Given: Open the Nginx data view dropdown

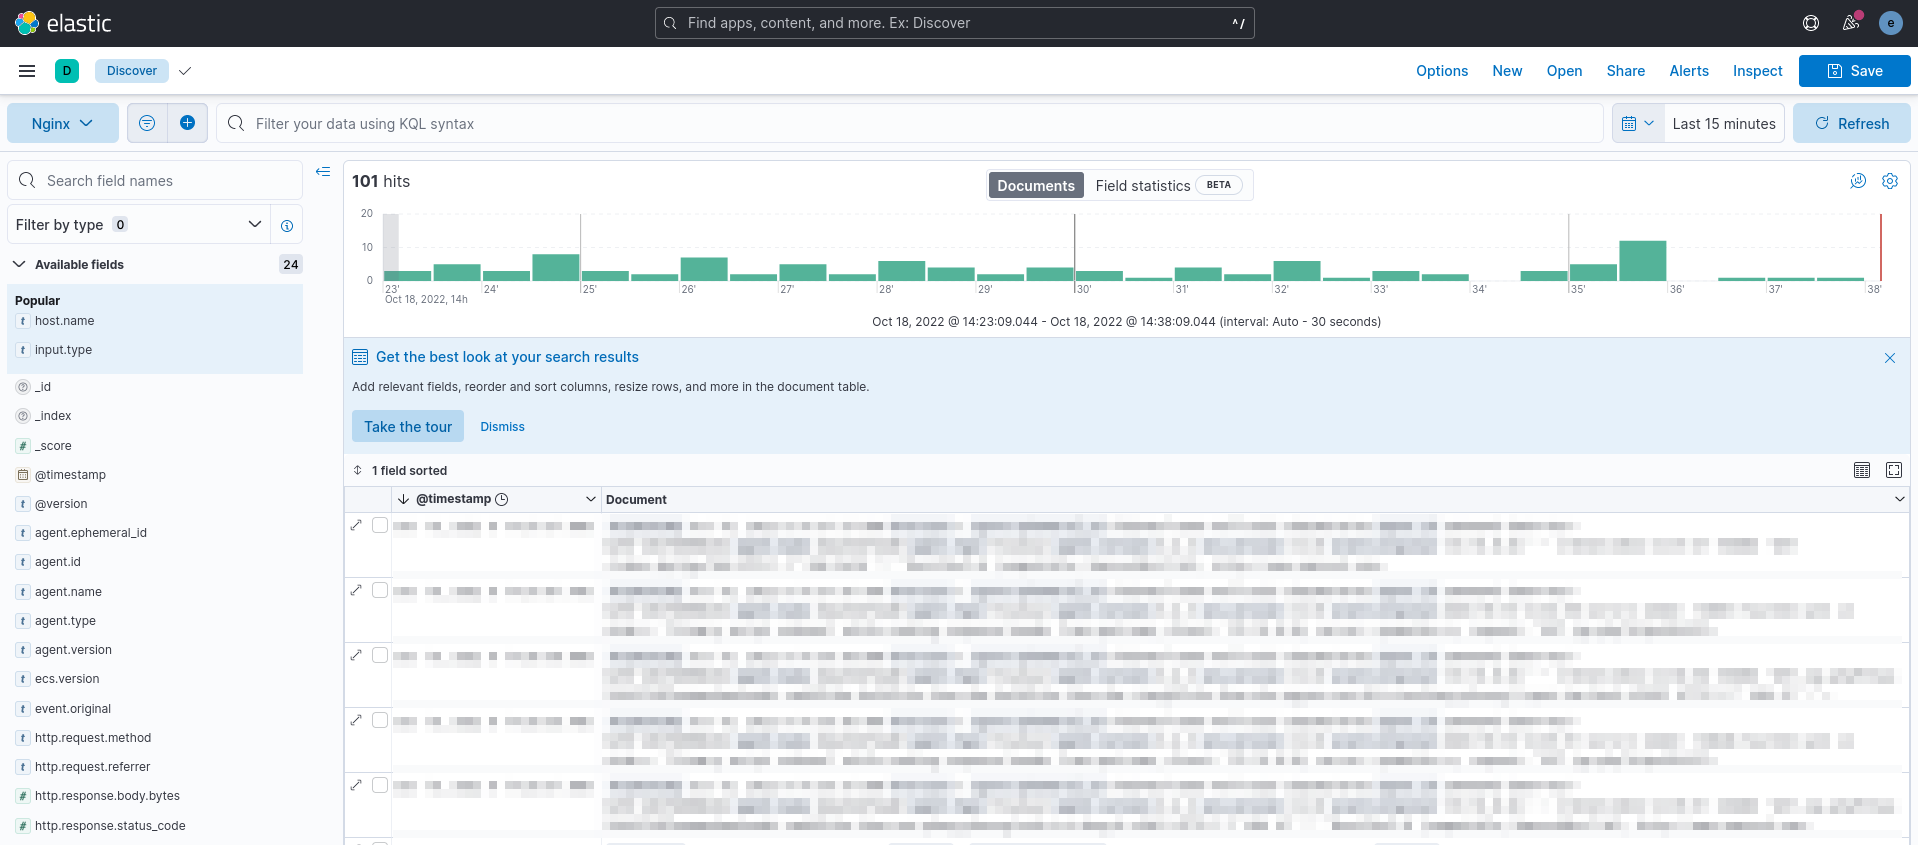Looking at the screenshot, I should point(62,123).
